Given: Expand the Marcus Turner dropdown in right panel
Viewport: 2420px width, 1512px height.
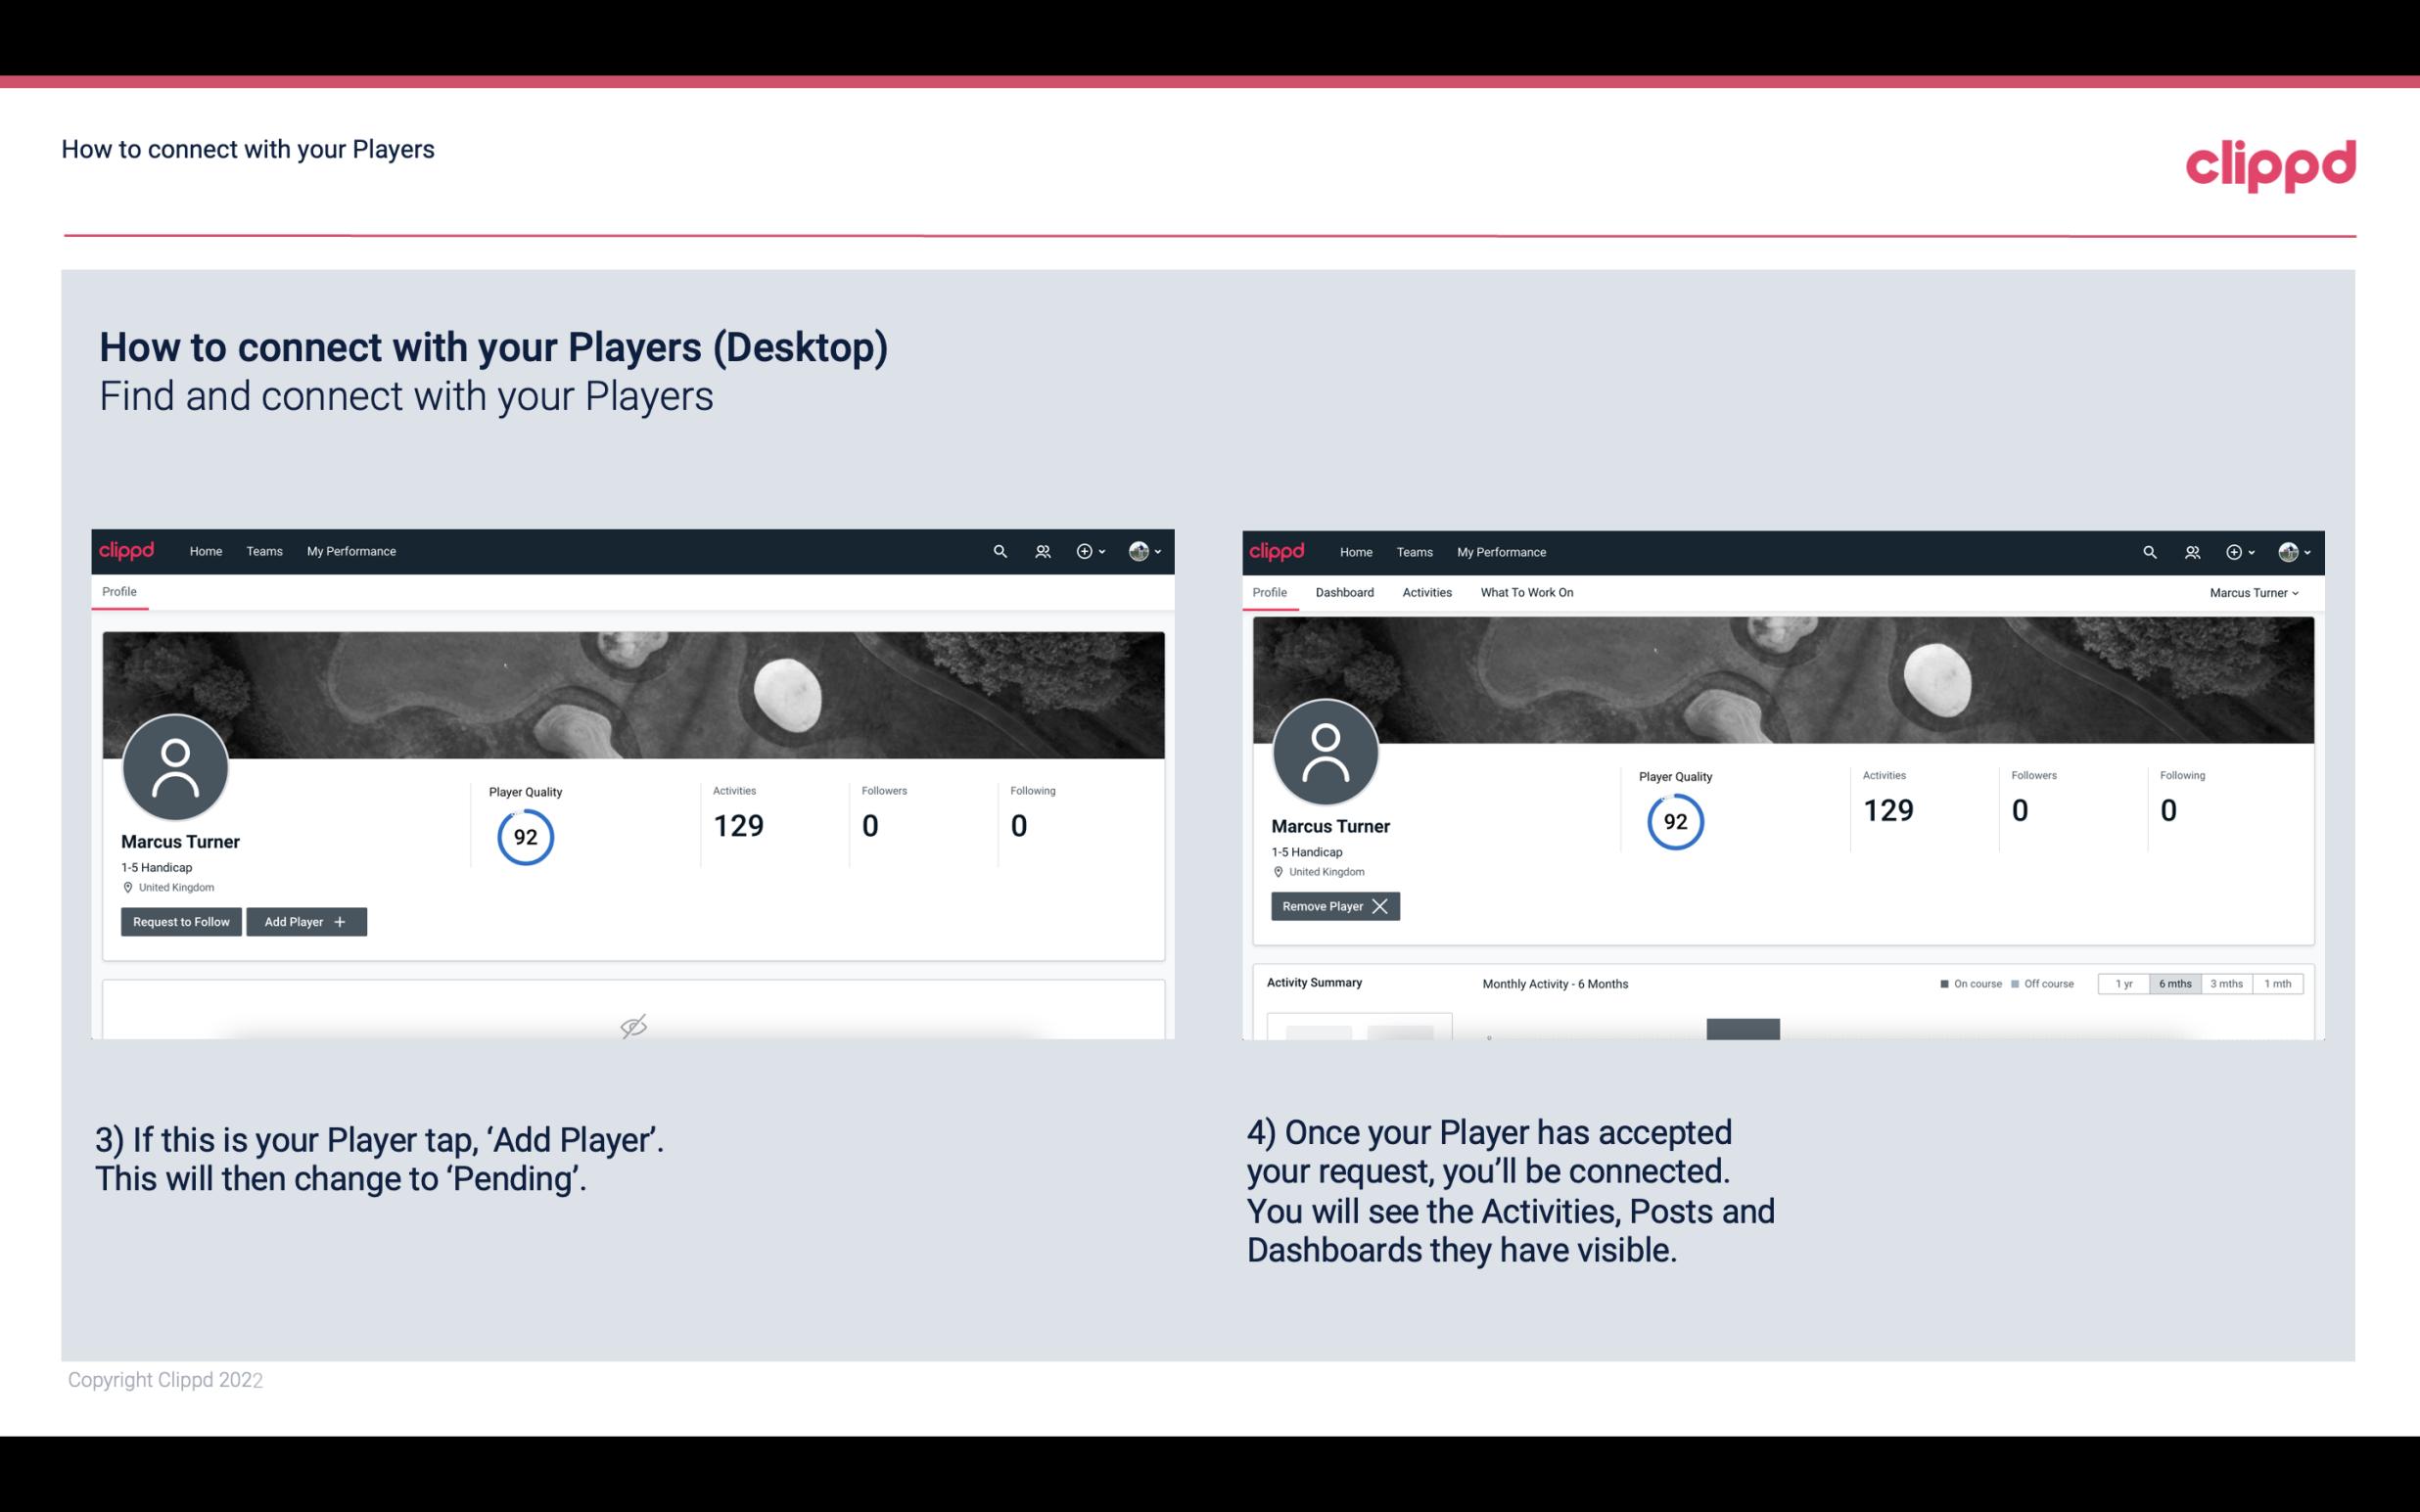Looking at the screenshot, I should (x=2255, y=592).
